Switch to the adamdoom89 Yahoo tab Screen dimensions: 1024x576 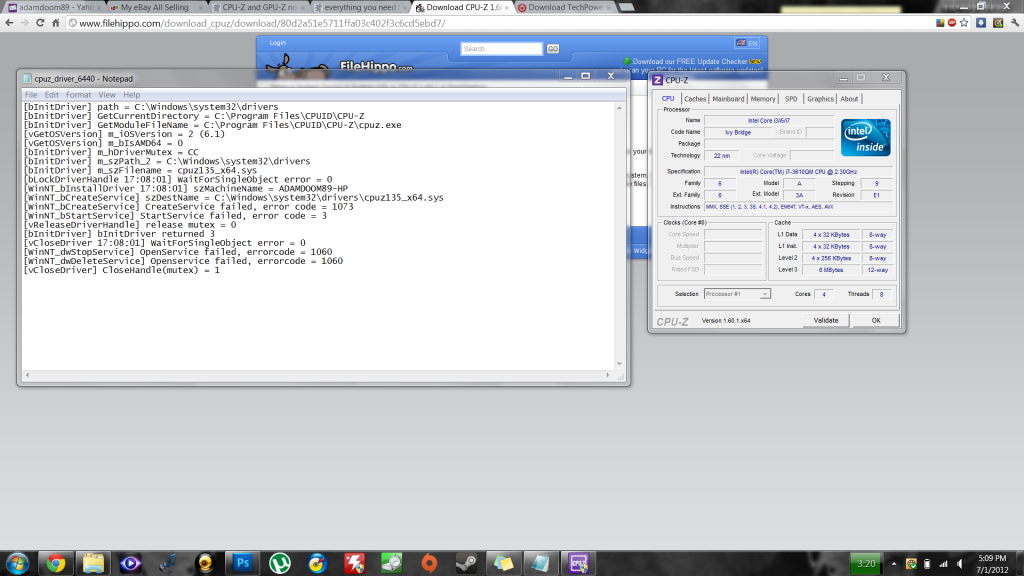(x=54, y=7)
